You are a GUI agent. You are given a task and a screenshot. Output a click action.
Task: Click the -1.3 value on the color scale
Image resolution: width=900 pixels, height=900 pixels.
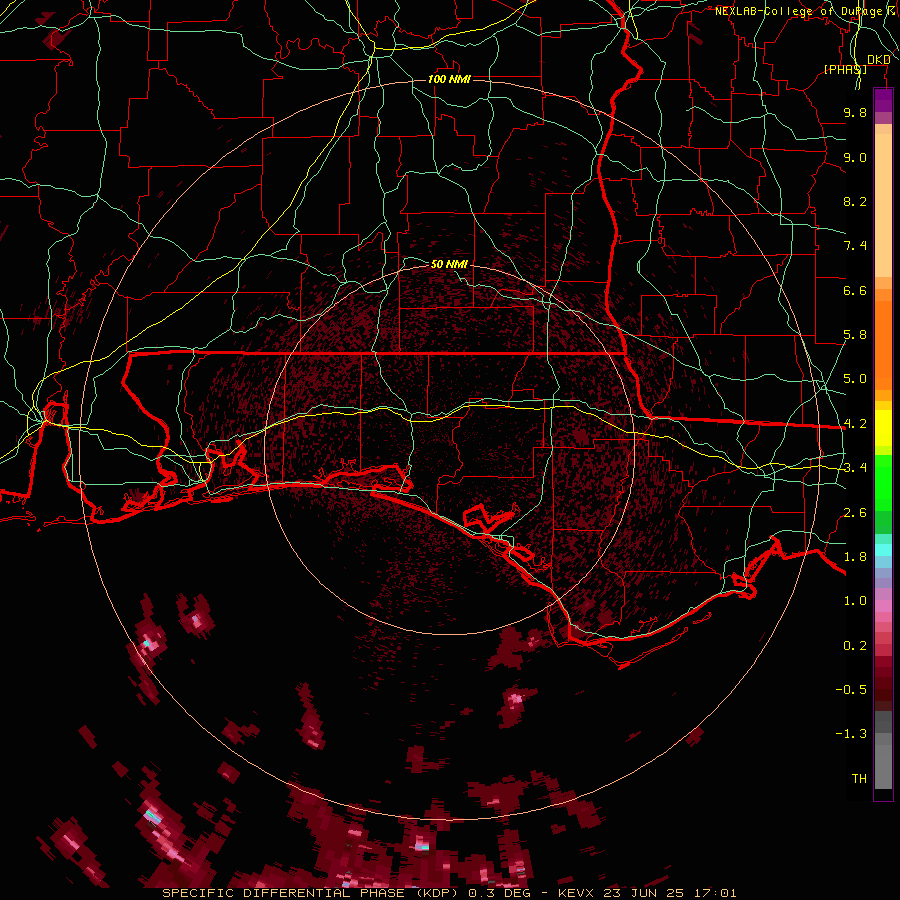point(851,734)
